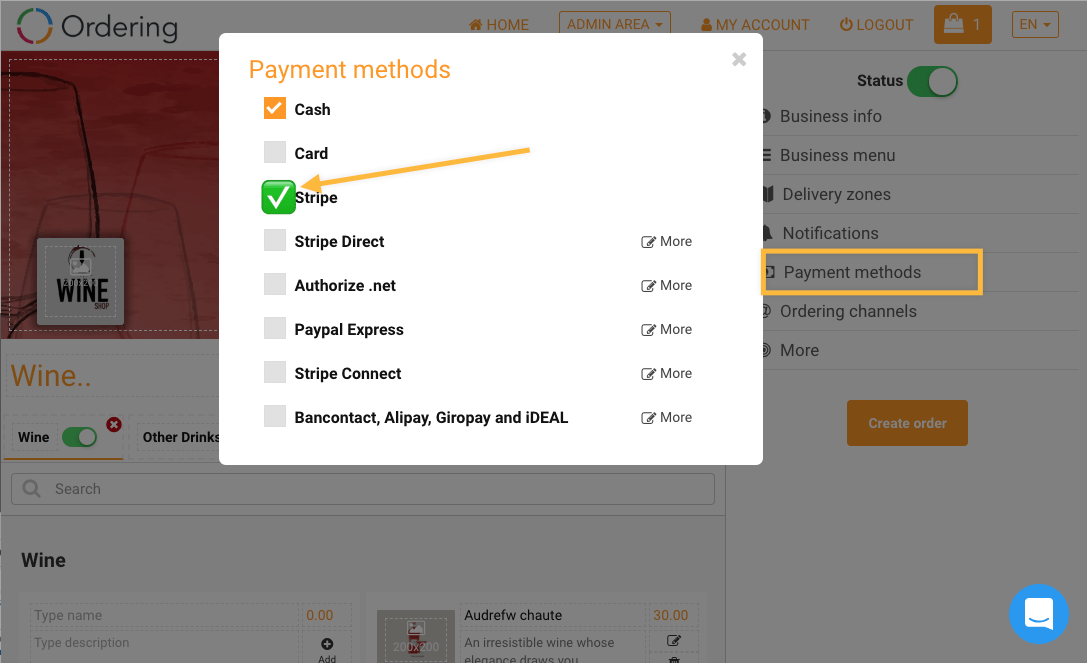Click the product Search field

tap(362, 489)
